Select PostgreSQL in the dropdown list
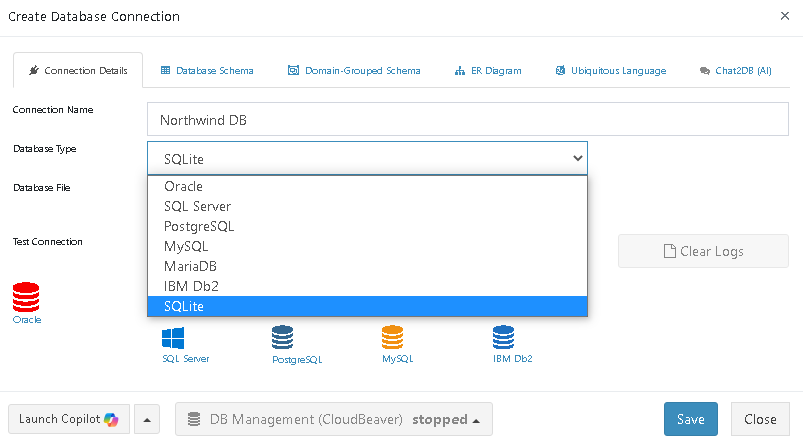Image resolution: width=803 pixels, height=442 pixels. click(x=199, y=227)
